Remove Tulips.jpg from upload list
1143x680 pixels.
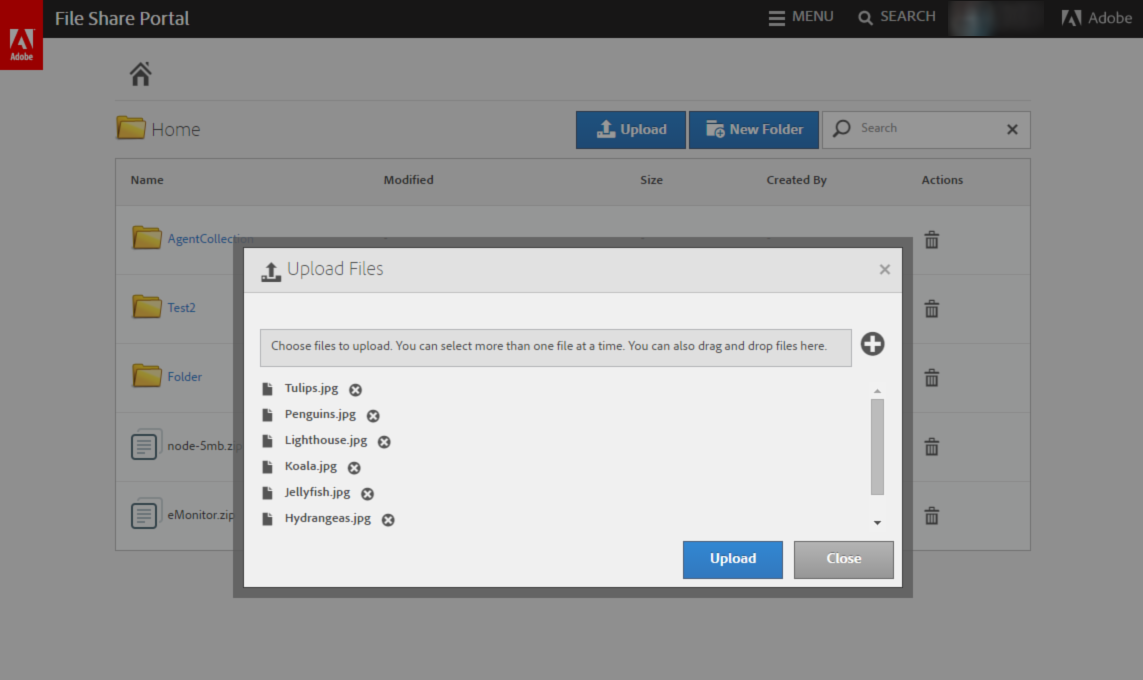click(x=355, y=390)
